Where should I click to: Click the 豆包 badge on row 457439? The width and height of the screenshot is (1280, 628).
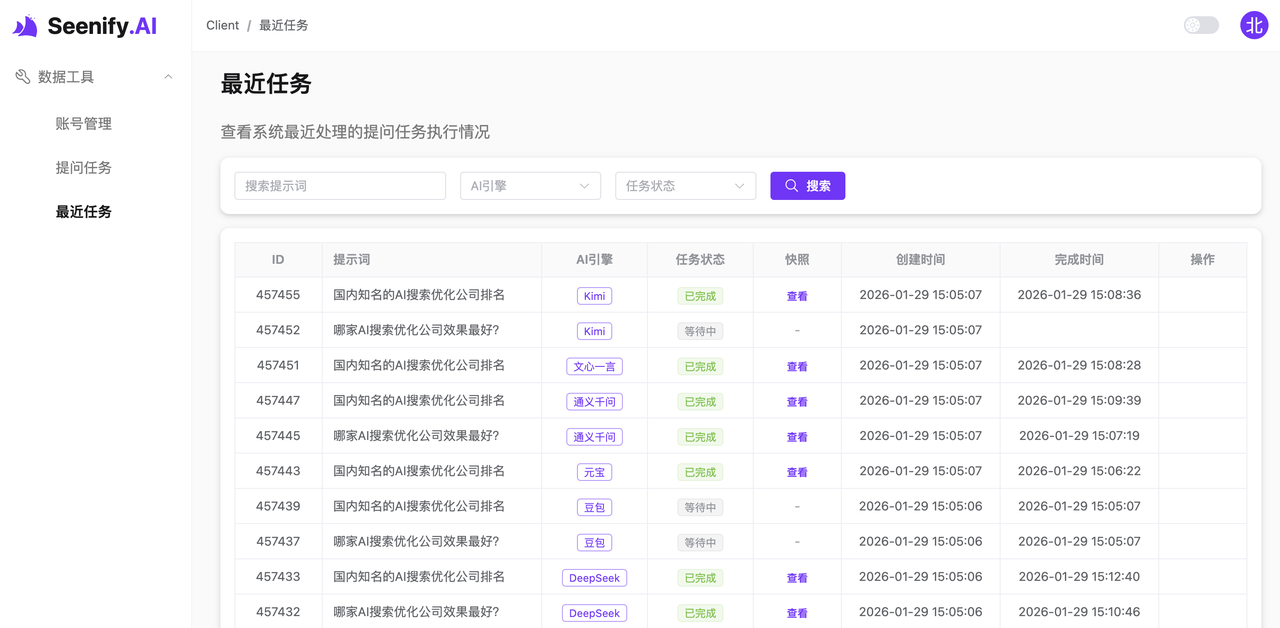(594, 507)
